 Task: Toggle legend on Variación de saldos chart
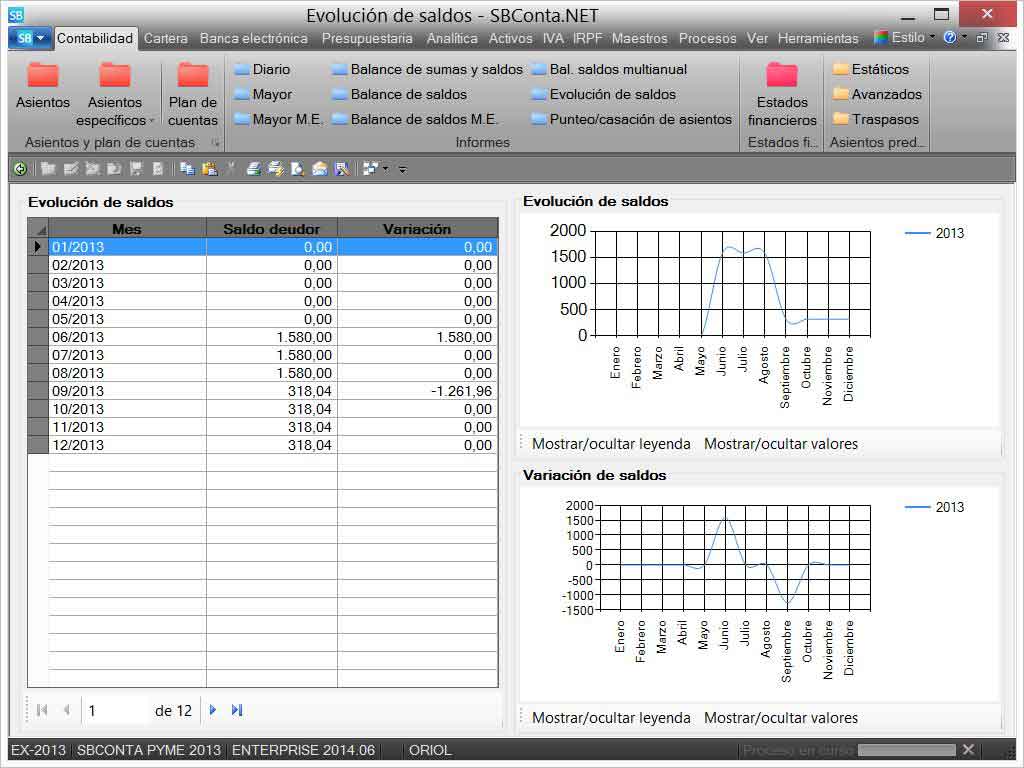pyautogui.click(x=611, y=718)
